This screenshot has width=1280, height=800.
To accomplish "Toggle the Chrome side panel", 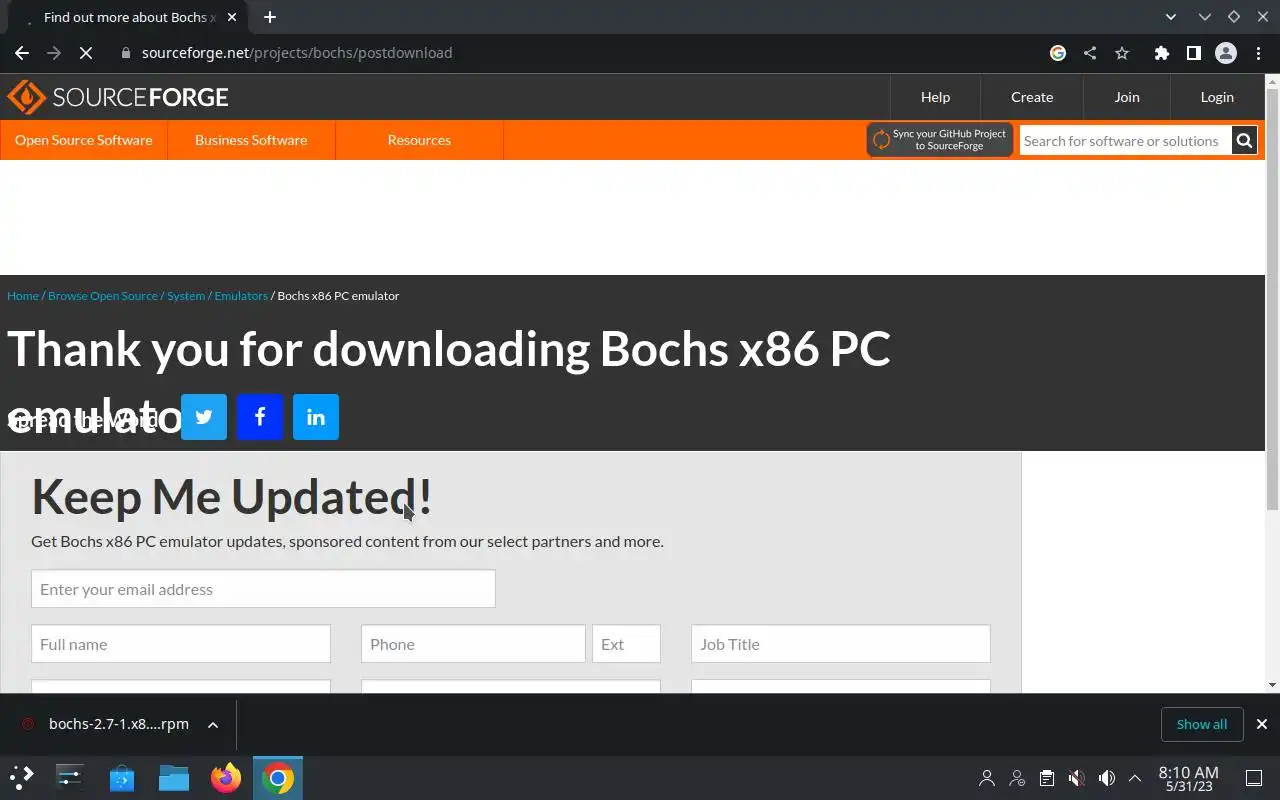I will click(1193, 53).
